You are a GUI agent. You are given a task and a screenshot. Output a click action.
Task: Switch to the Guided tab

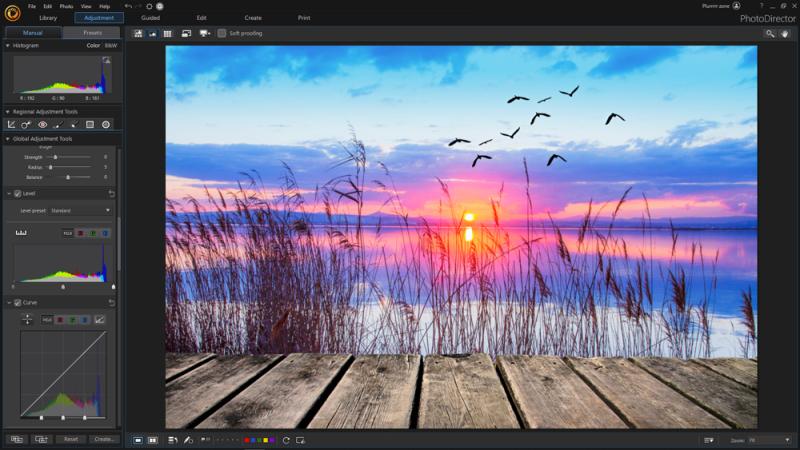[x=150, y=18]
